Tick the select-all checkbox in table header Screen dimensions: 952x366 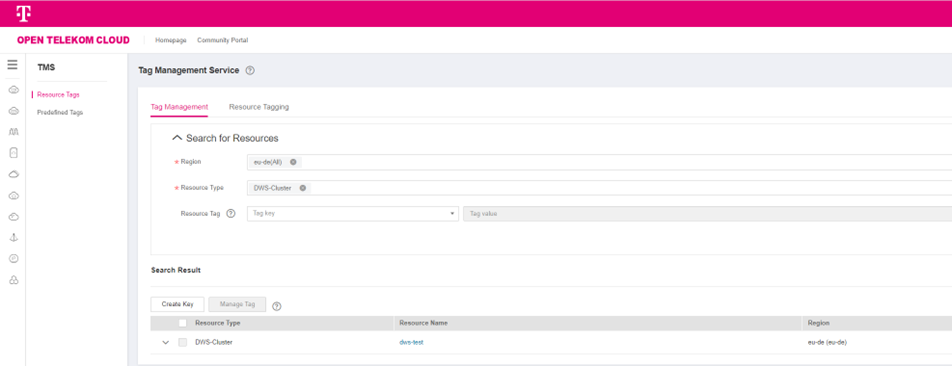[182, 323]
